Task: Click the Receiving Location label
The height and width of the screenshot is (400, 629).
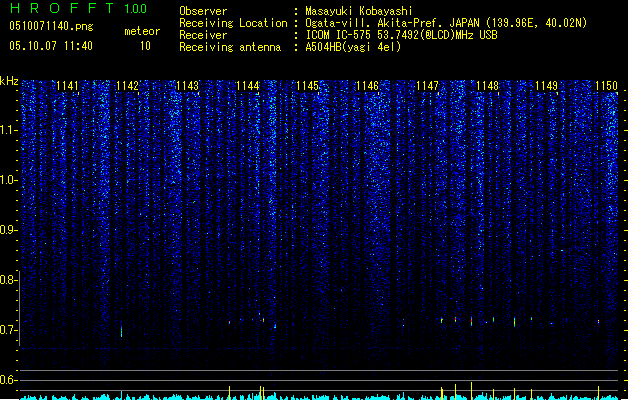Action: [x=233, y=23]
